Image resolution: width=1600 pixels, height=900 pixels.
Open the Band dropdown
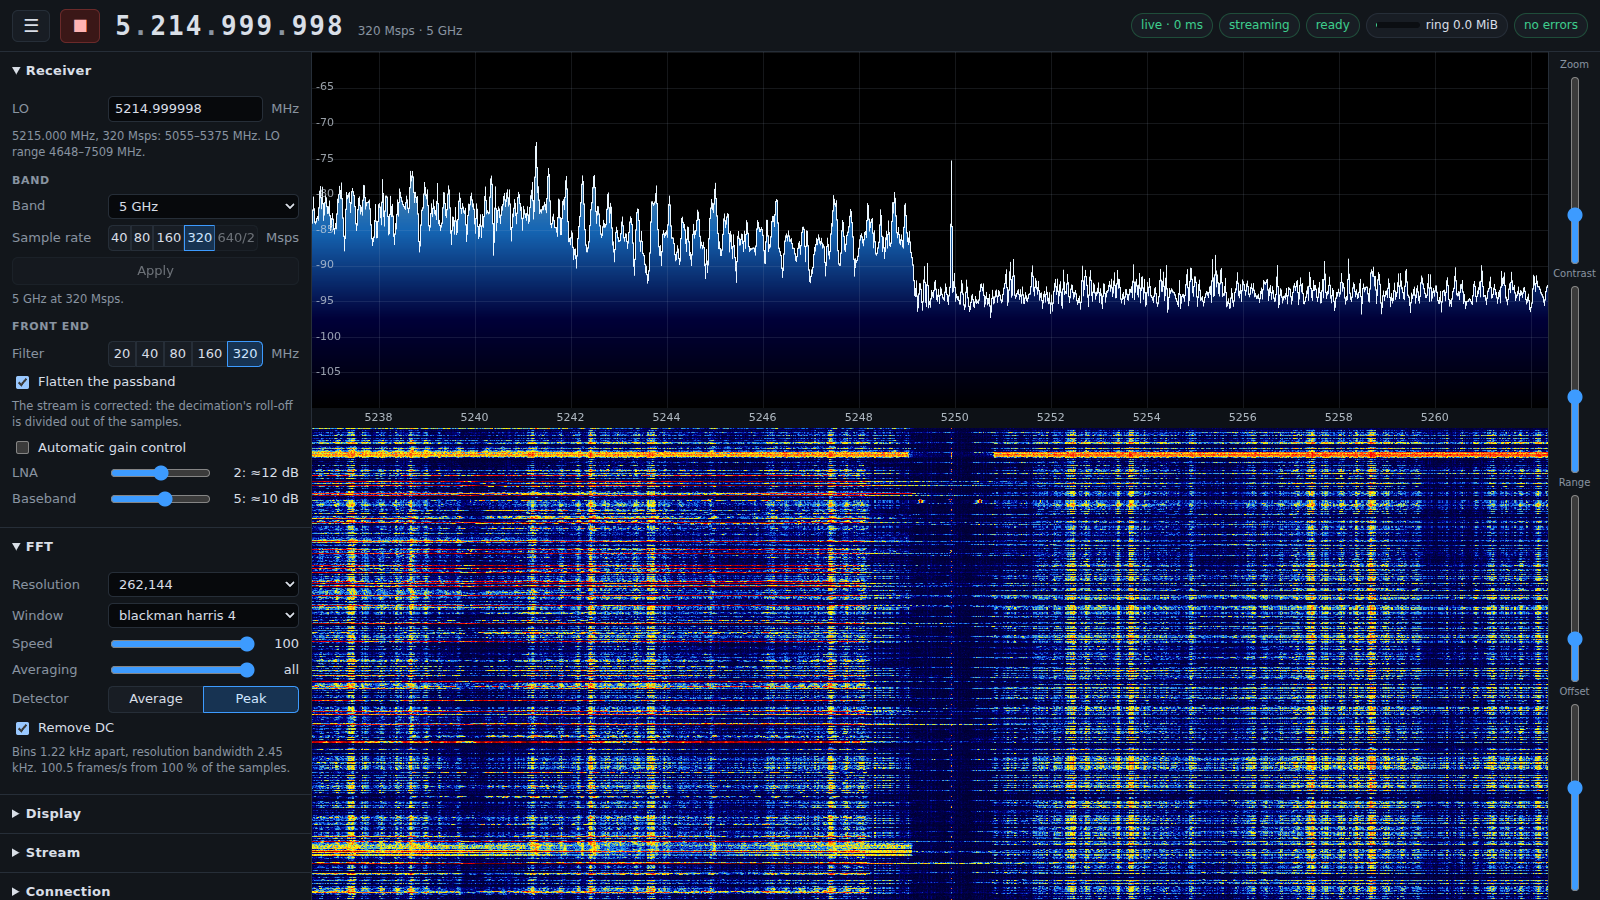[x=203, y=206]
